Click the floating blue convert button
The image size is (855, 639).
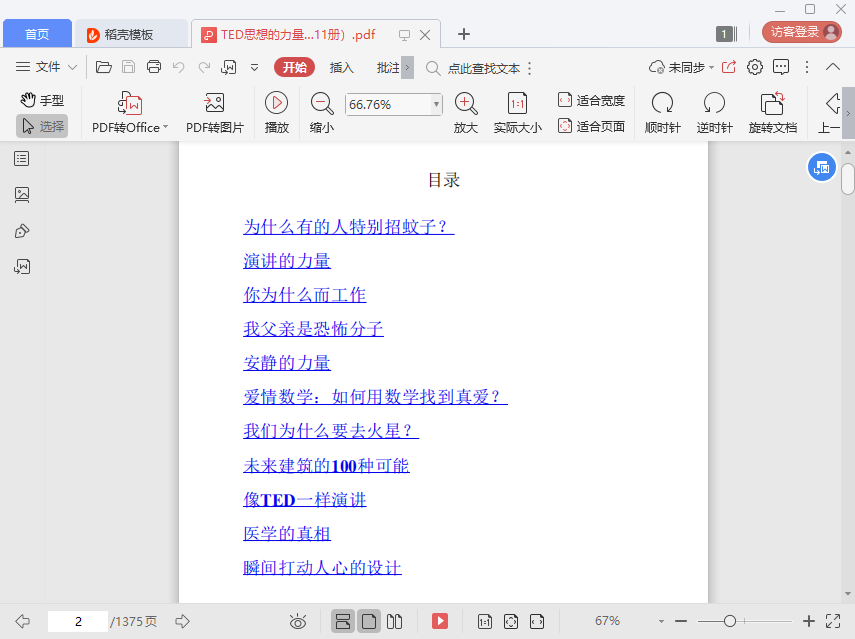(822, 168)
